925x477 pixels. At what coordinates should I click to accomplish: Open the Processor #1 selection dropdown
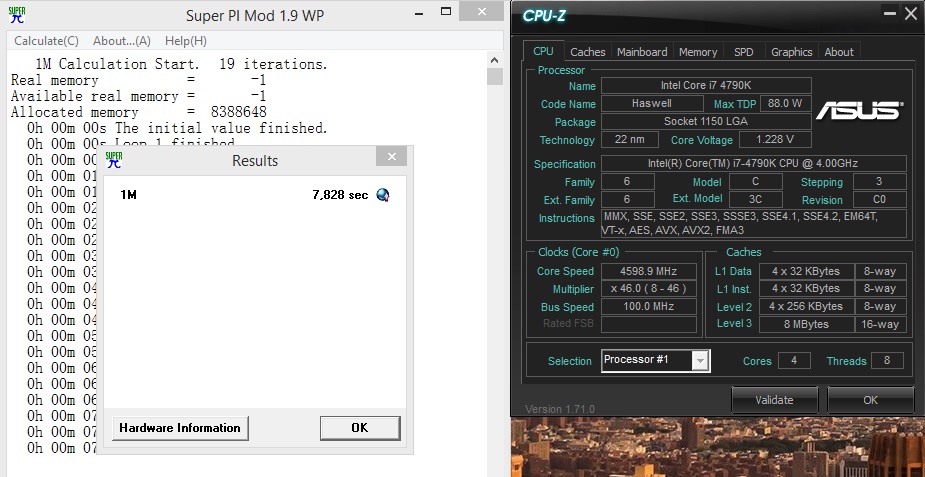(700, 361)
